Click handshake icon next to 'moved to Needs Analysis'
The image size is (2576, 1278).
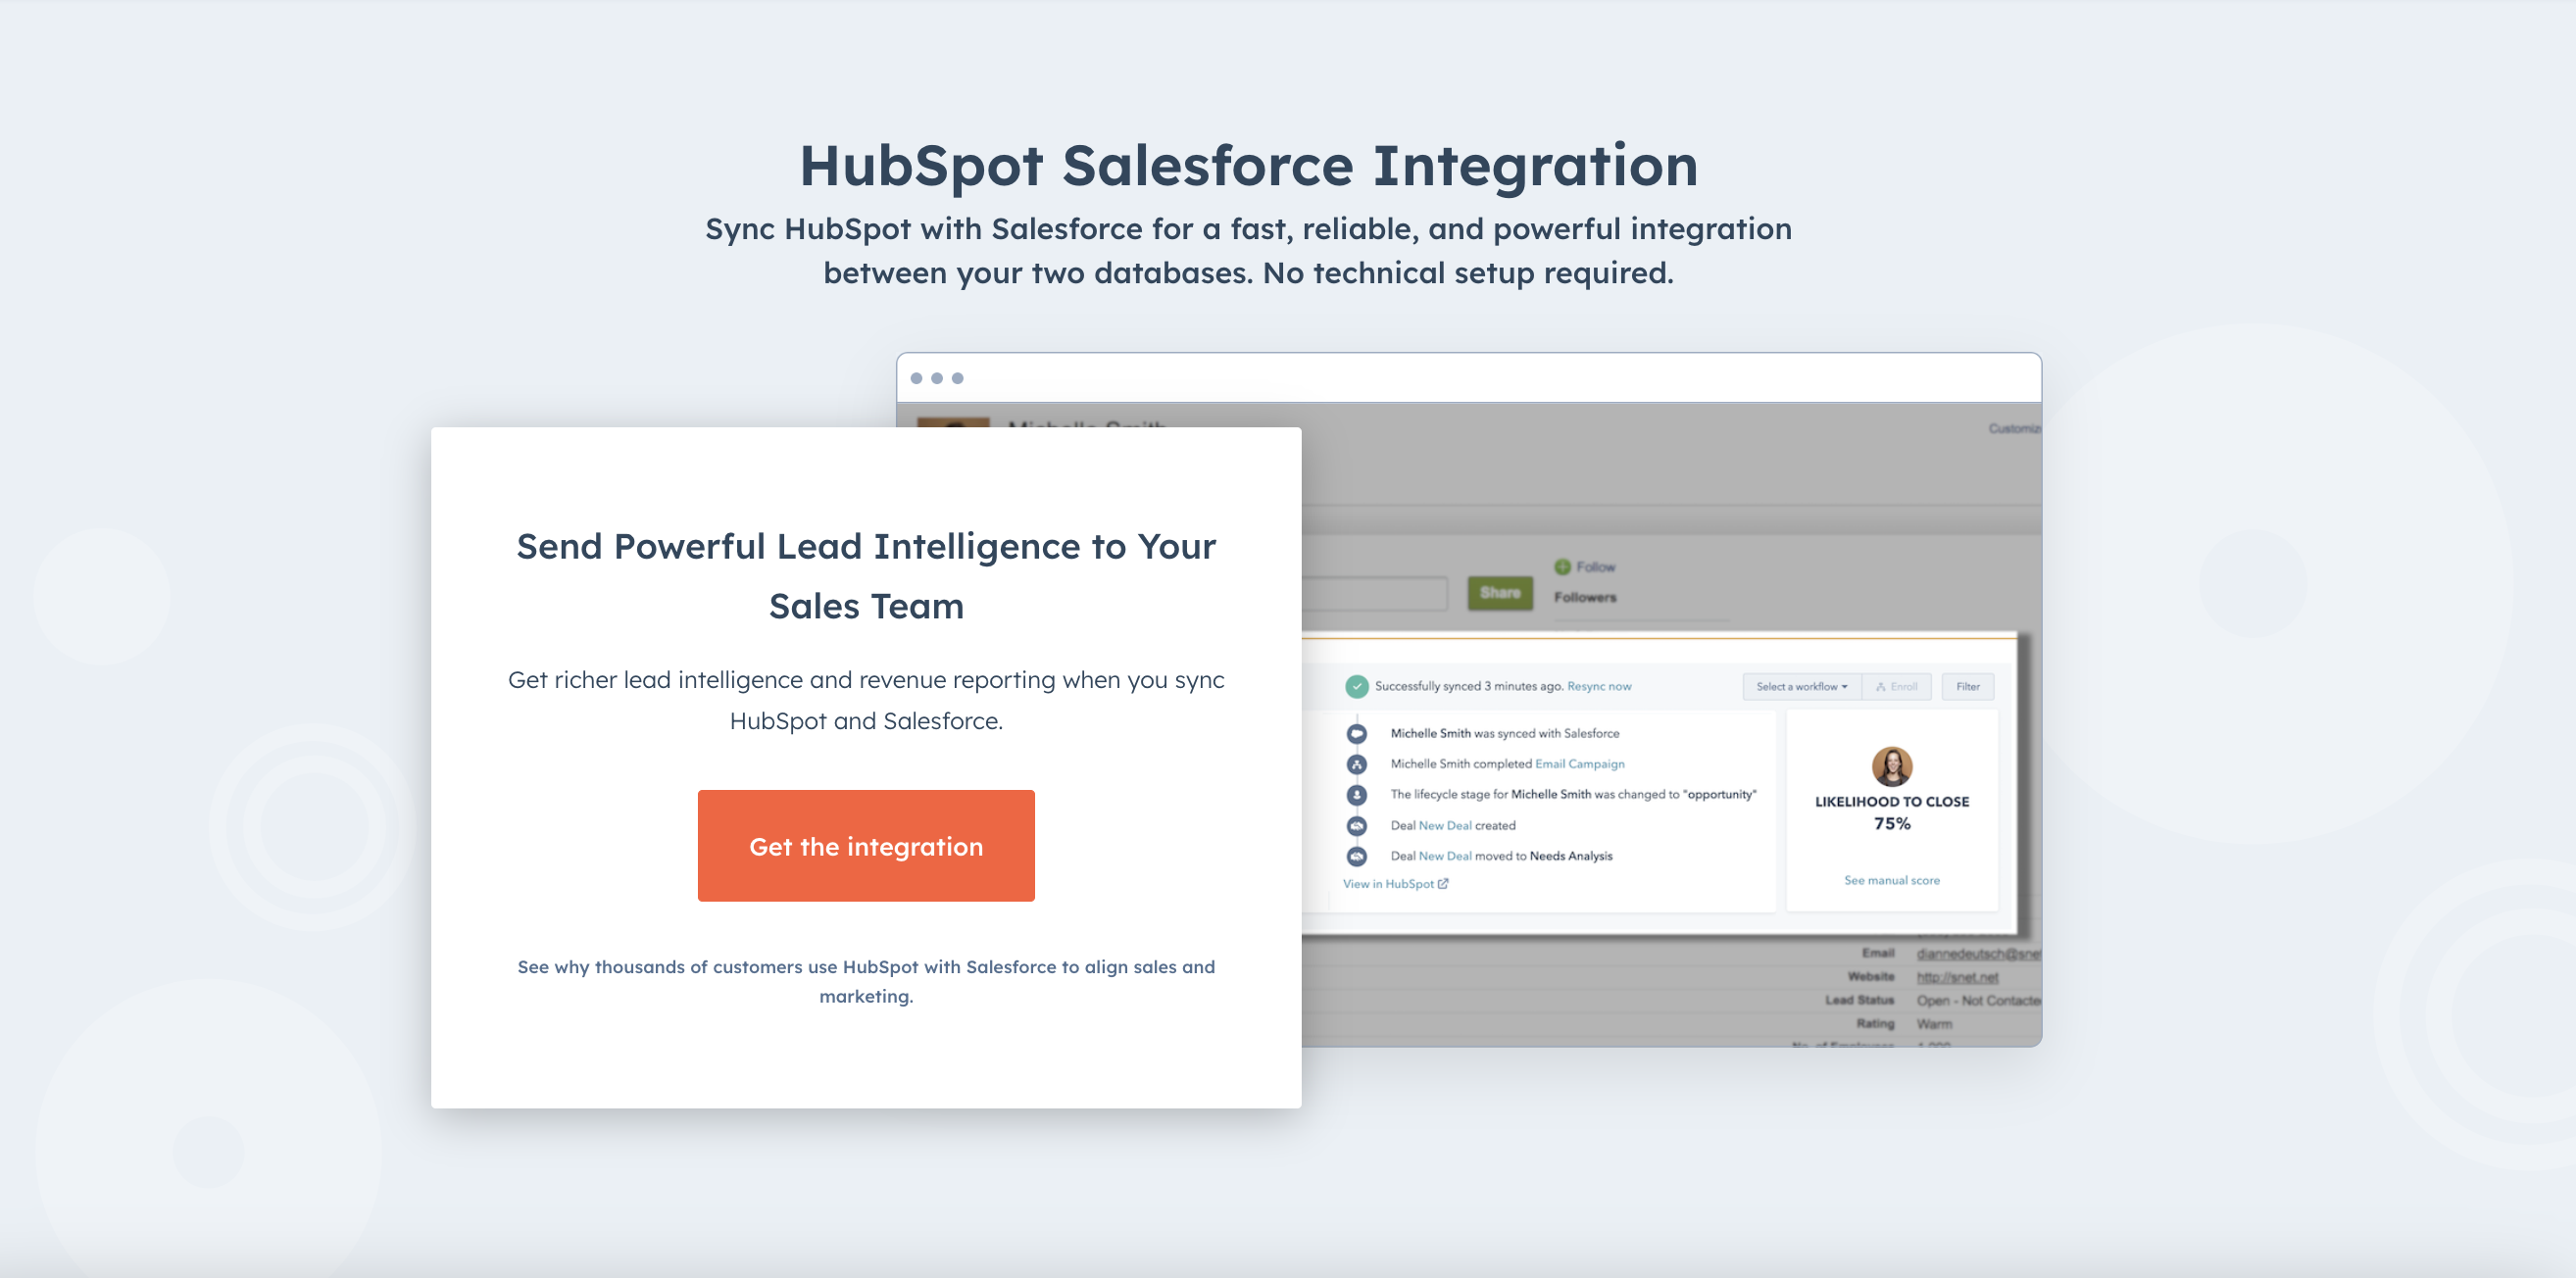(x=1356, y=856)
